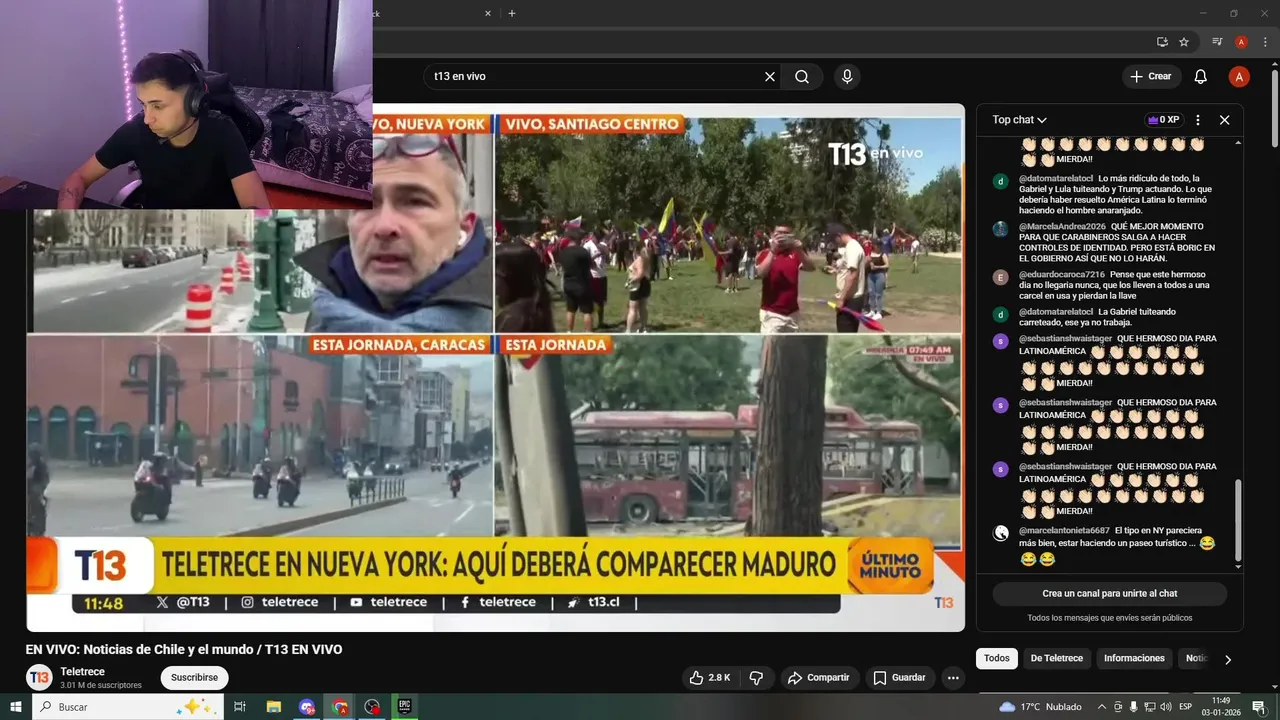Screen dimensions: 1280x720
Task: Click the YouTube search magnifier button
Action: (x=802, y=77)
